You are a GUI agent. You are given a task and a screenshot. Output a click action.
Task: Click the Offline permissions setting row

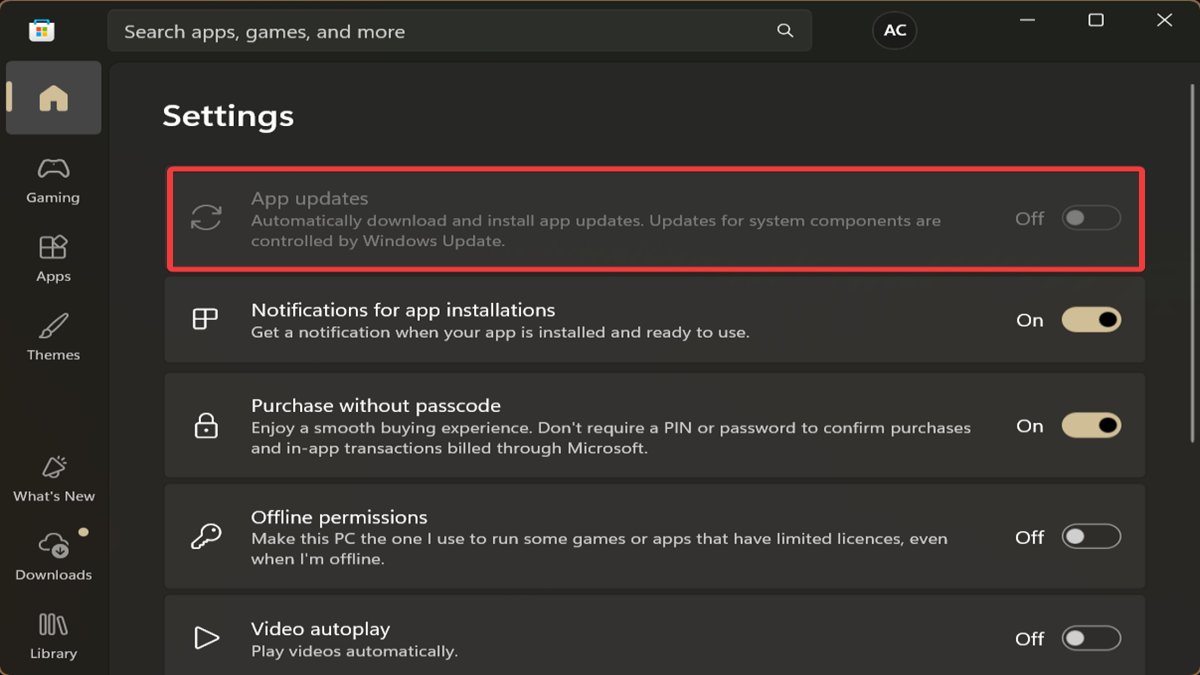point(600,537)
